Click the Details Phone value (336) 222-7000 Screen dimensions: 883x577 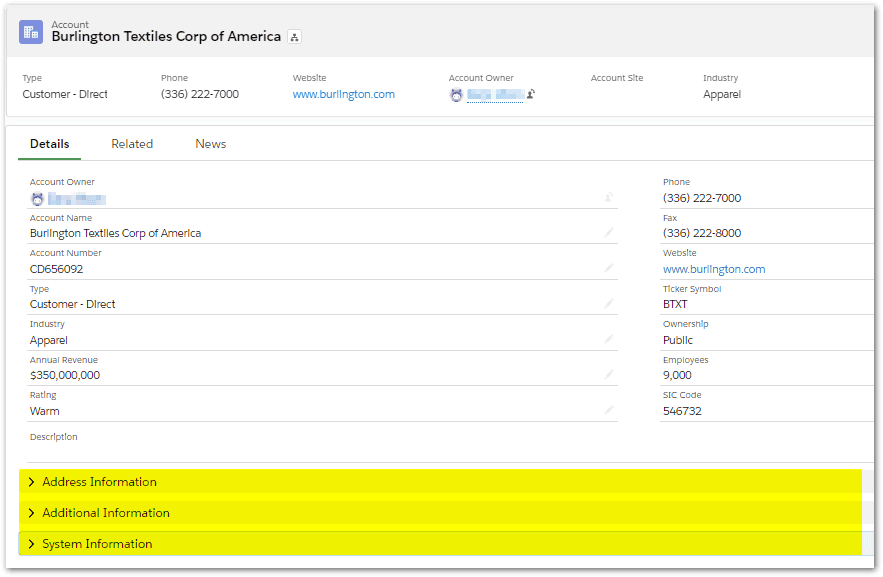pyautogui.click(x=702, y=198)
